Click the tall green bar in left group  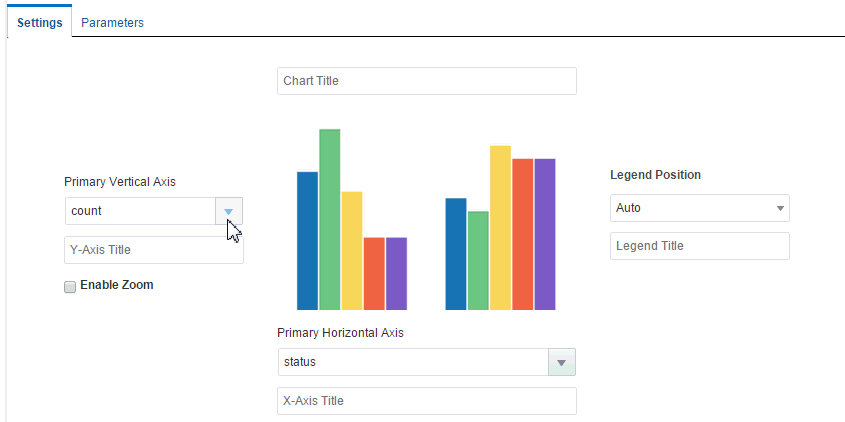(329, 219)
